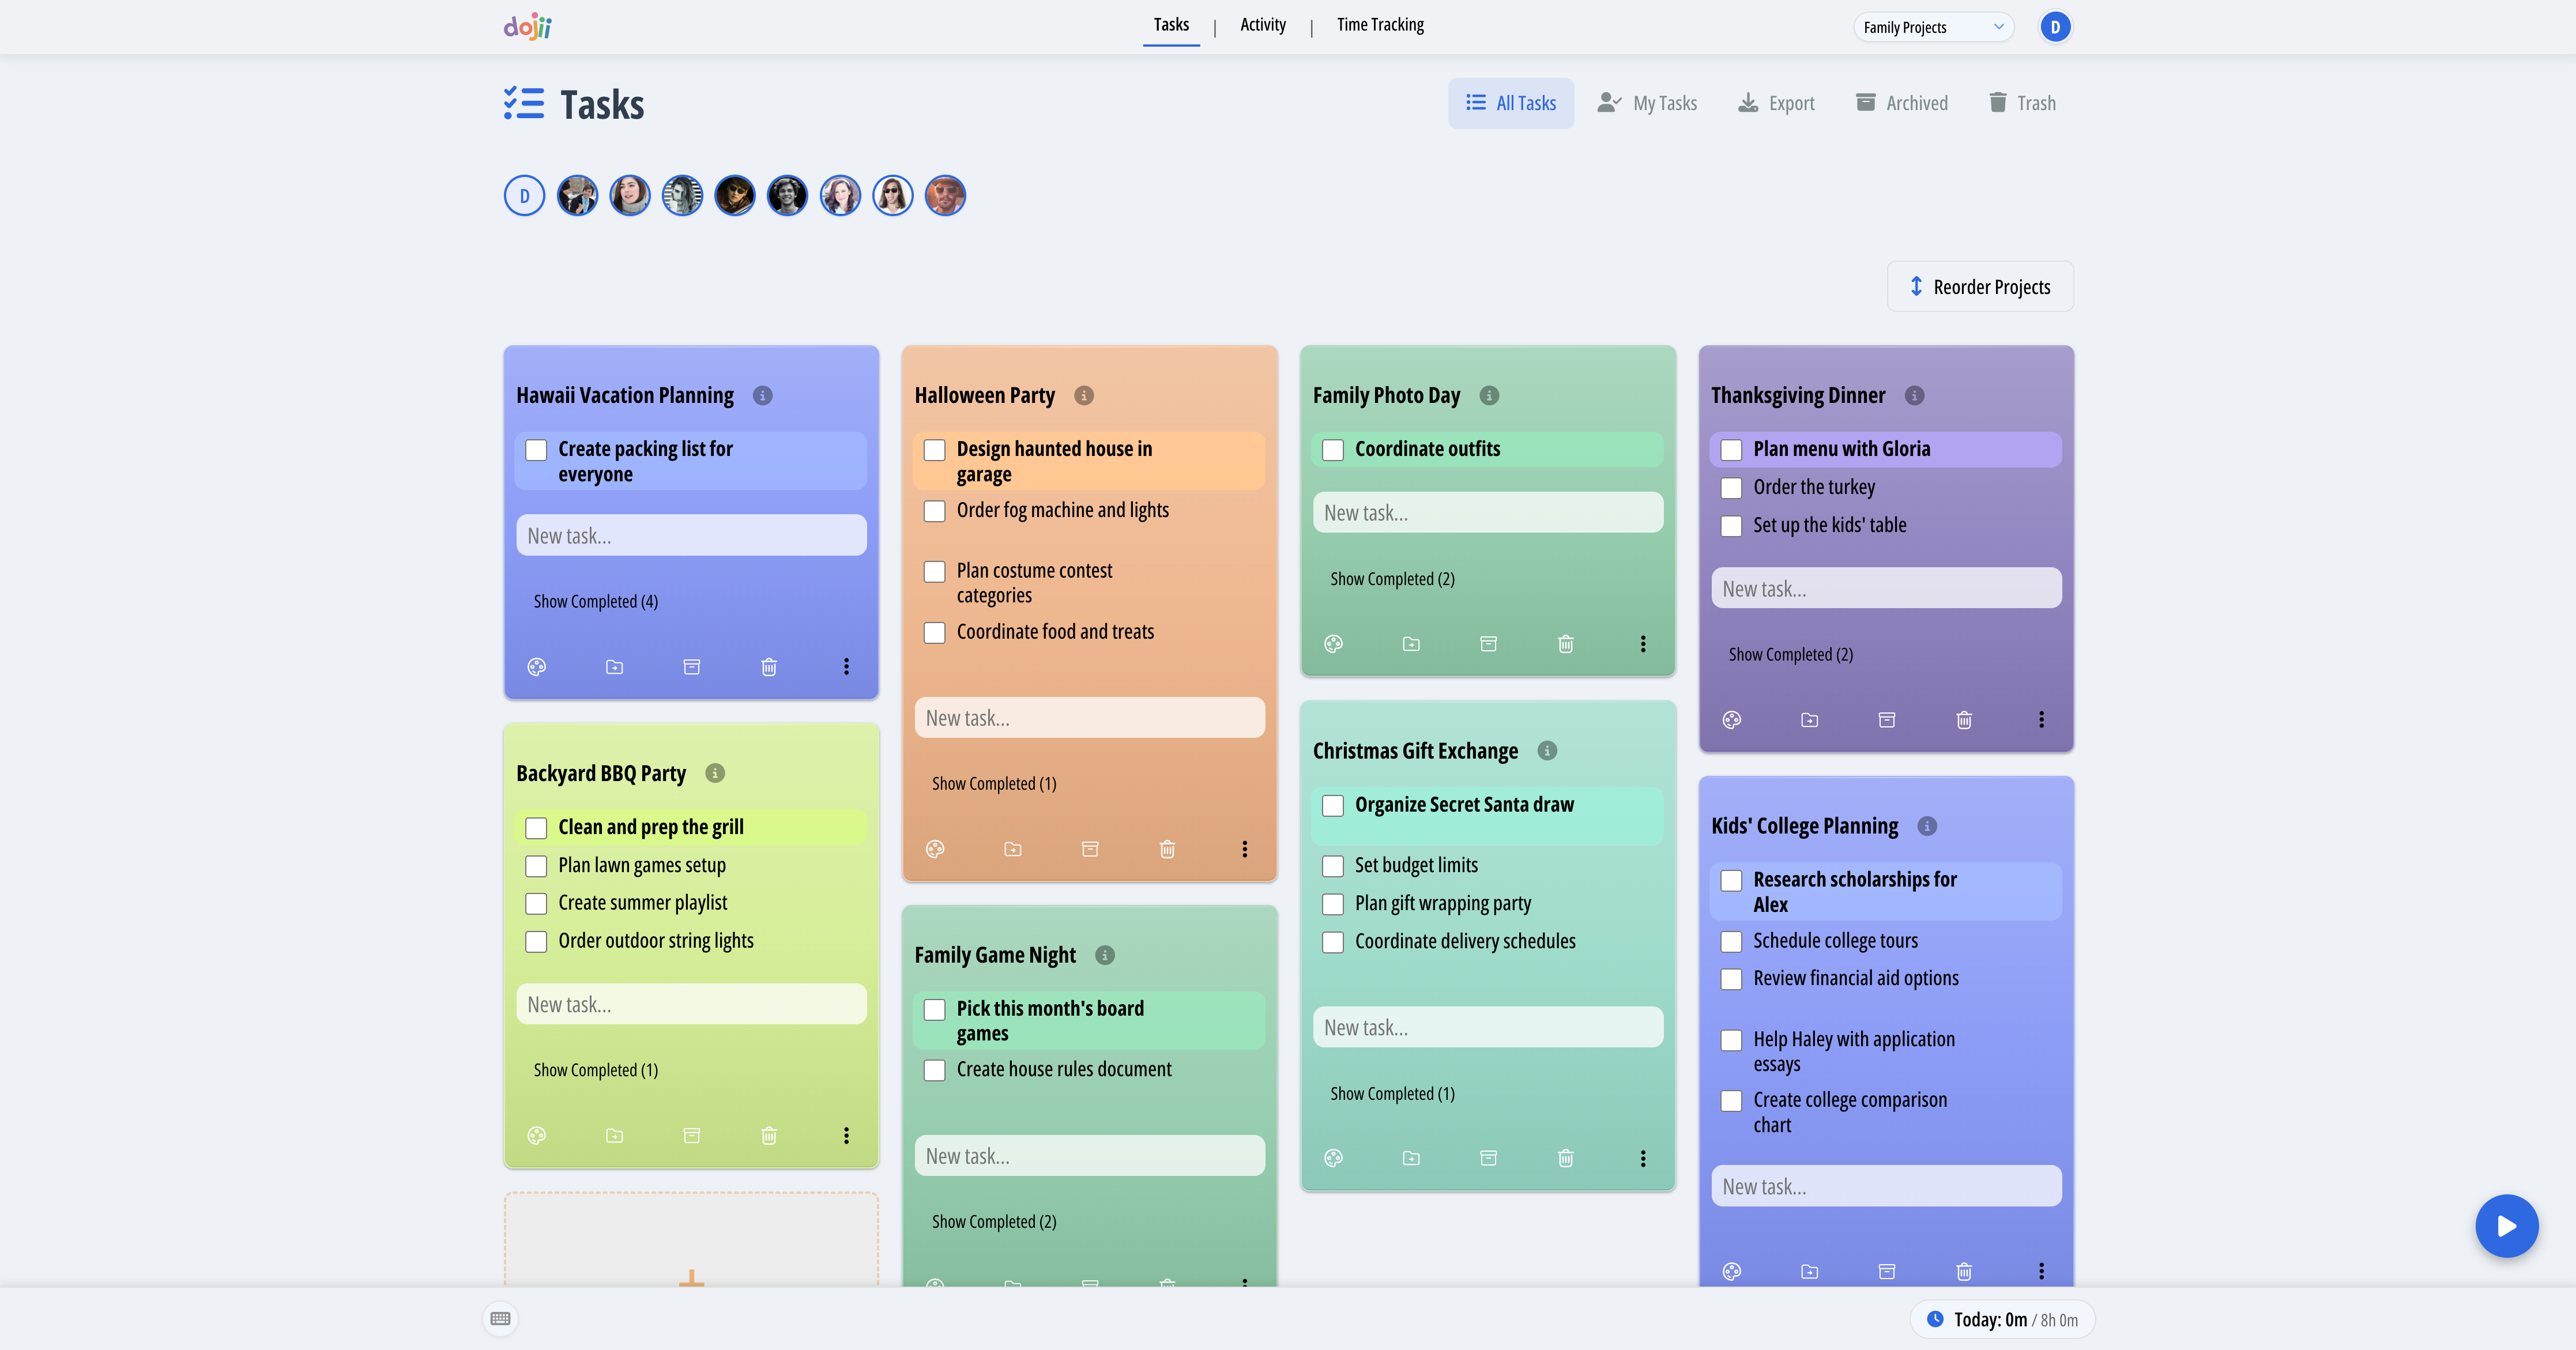Open color picker for Kids' College Planning
2576x1350 pixels.
[1733, 1271]
